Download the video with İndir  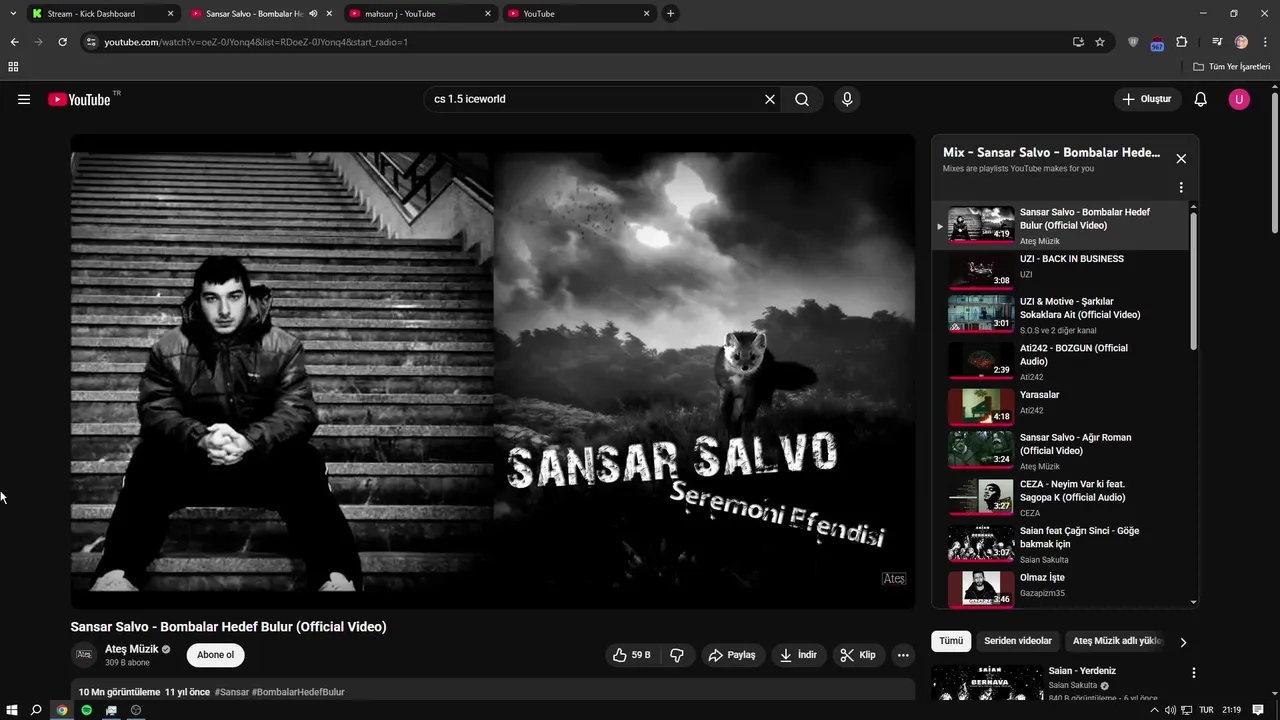(x=798, y=655)
